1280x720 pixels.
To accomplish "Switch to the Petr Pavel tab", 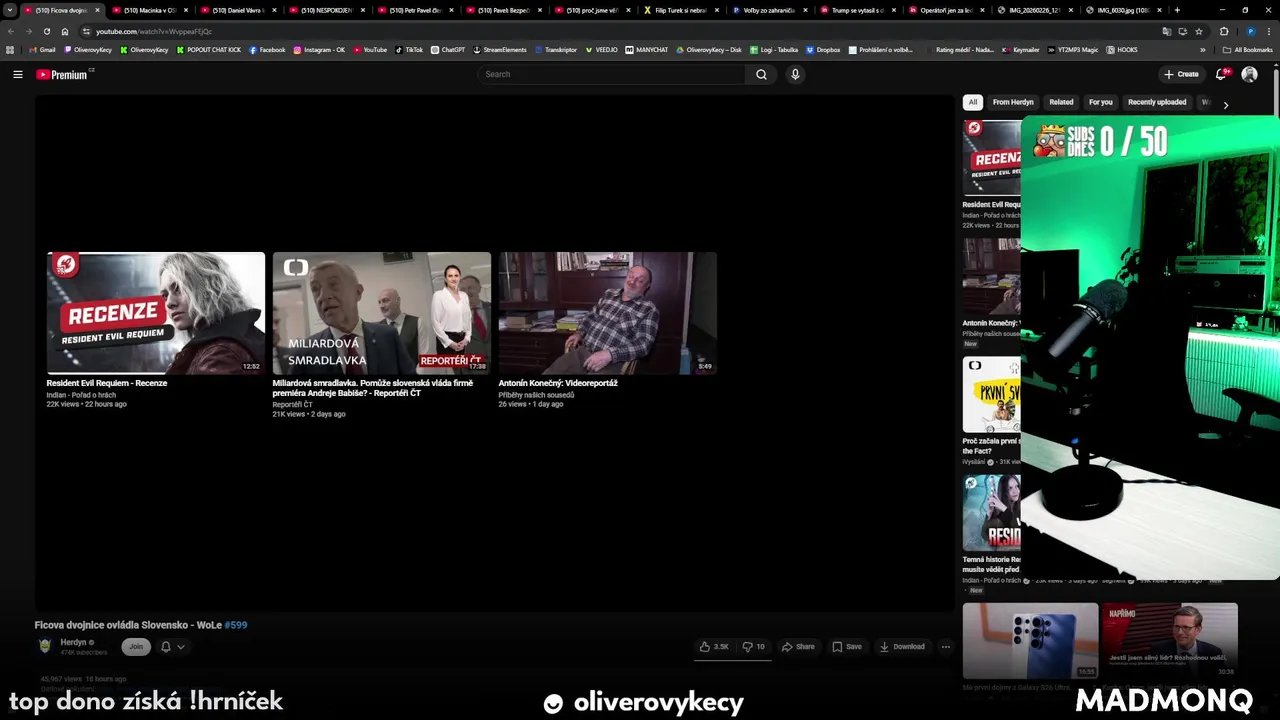I will [415, 10].
